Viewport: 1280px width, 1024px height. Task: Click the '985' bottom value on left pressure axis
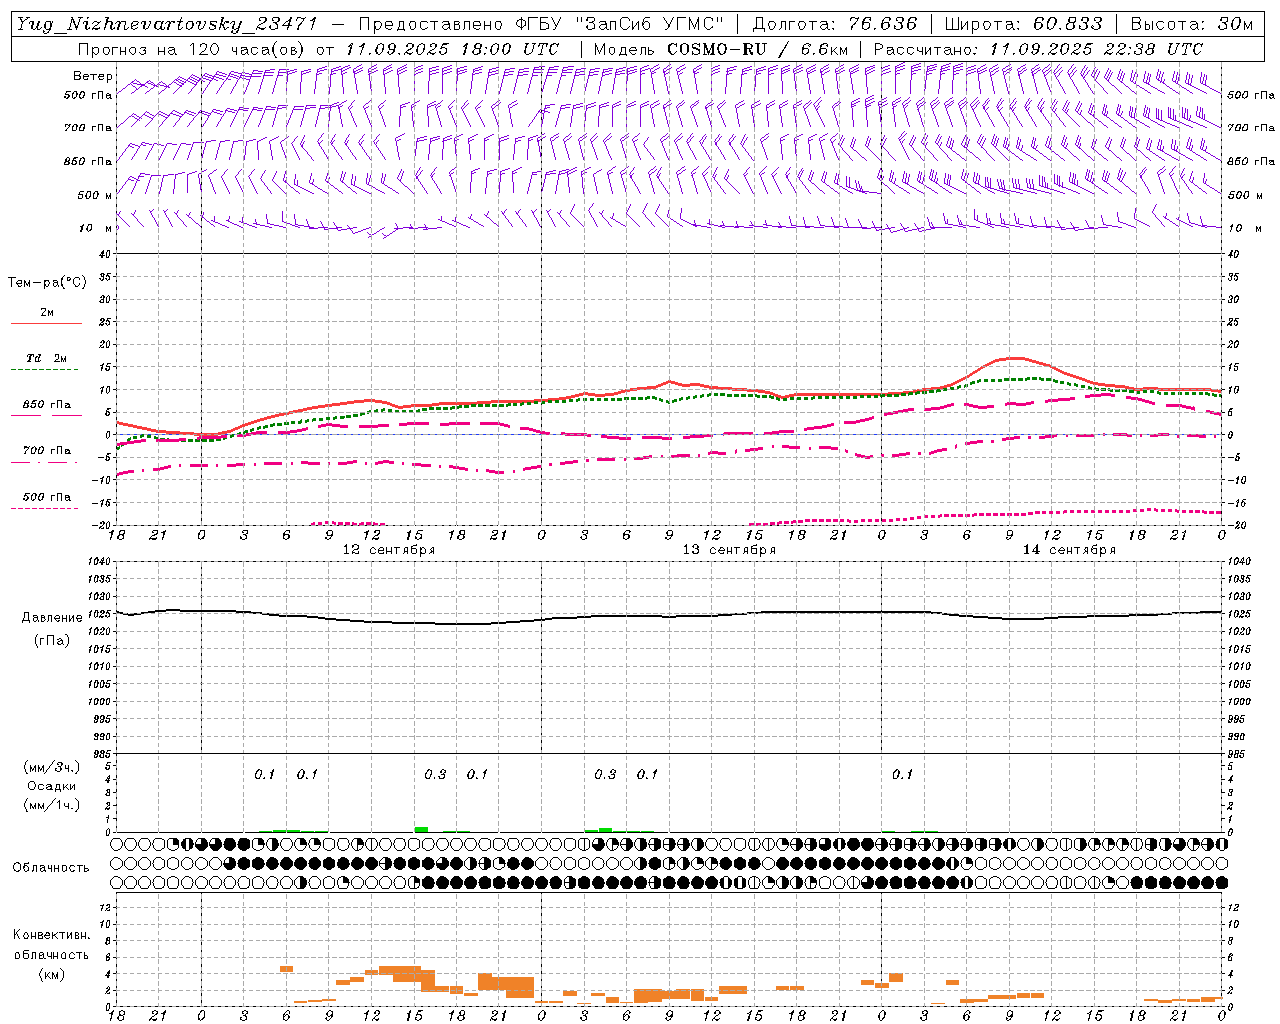tap(103, 753)
